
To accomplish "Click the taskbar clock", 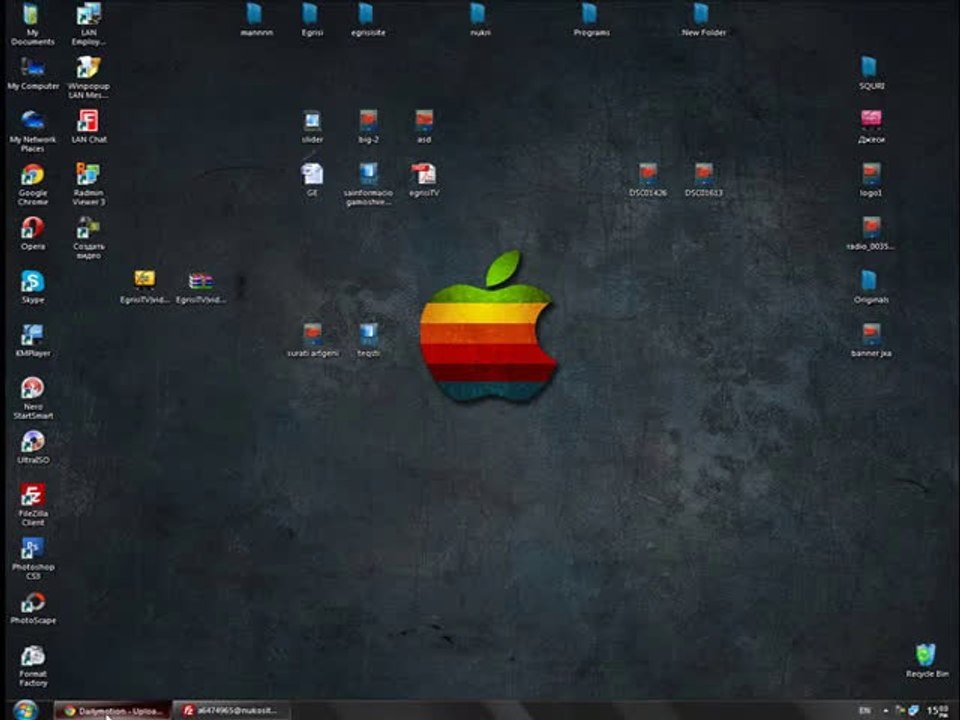I will click(x=938, y=711).
